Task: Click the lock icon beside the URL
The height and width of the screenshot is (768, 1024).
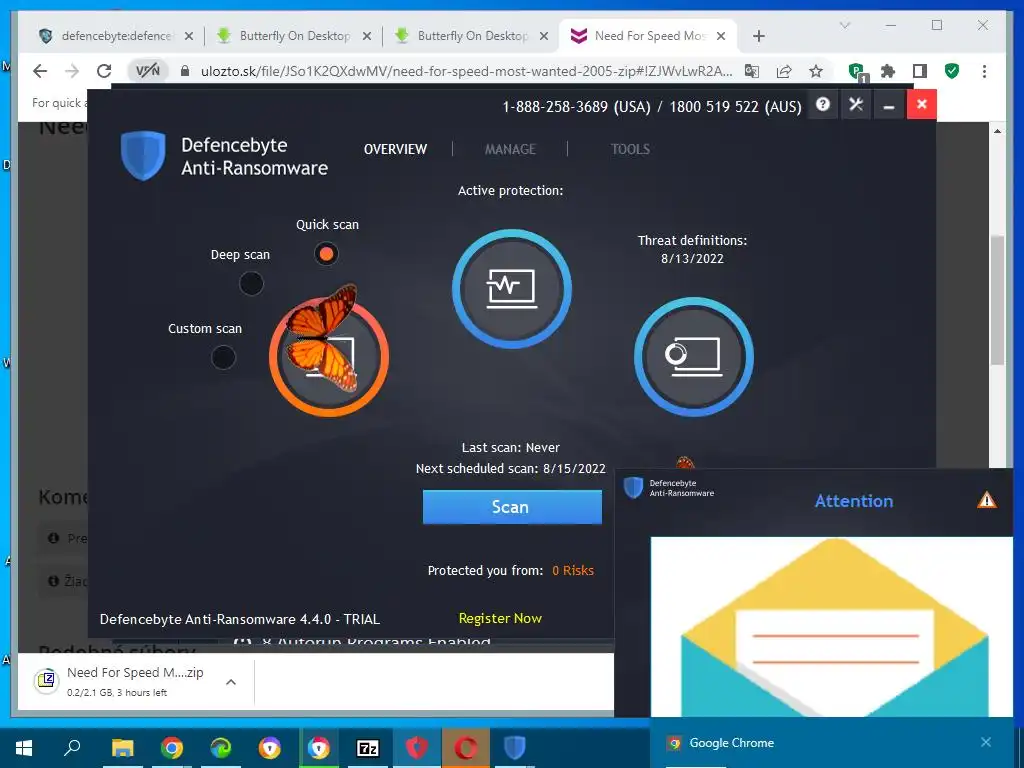Action: tap(185, 71)
